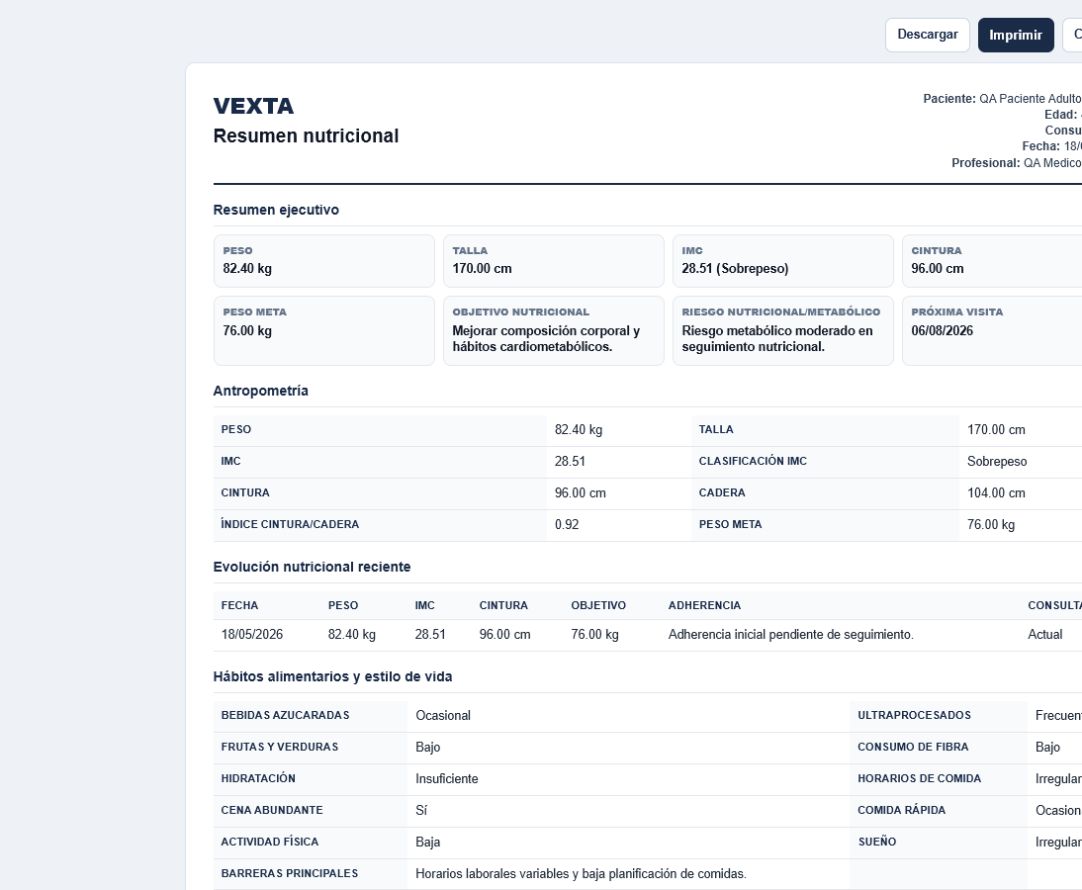Select the Índice cintura/cadera value 0.92

[x=567, y=524]
